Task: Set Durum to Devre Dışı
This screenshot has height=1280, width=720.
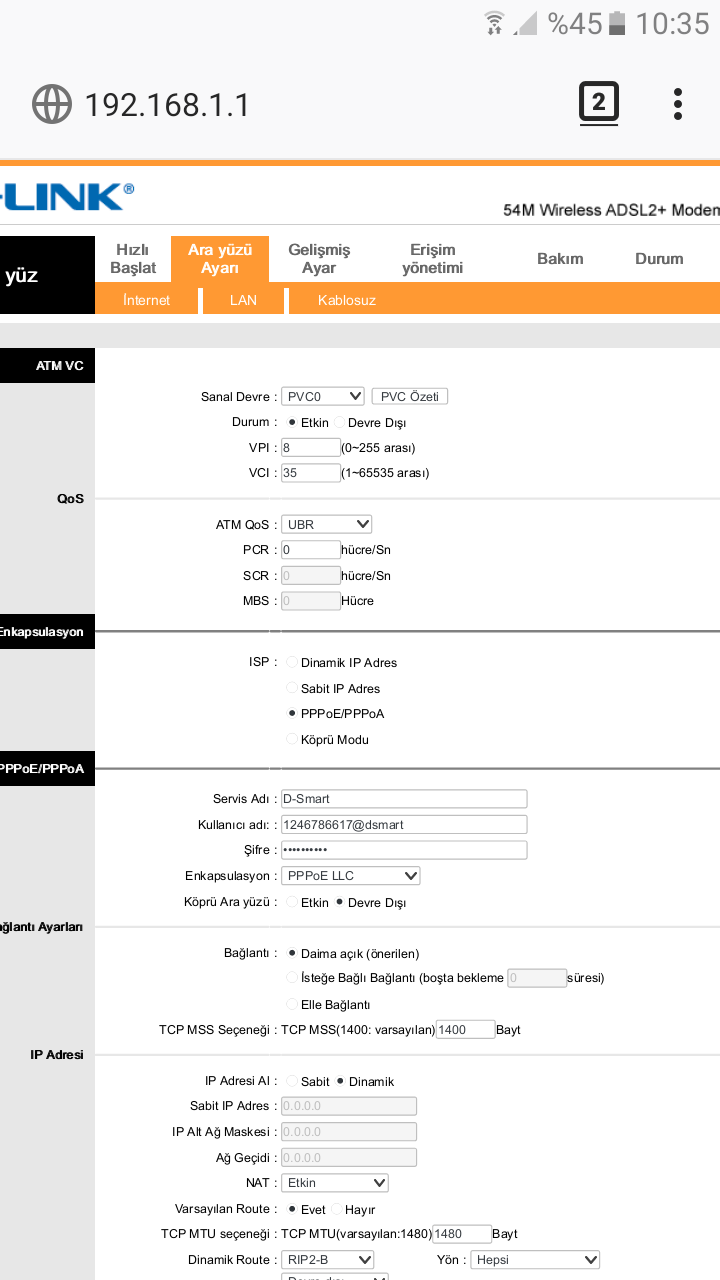Action: coord(340,423)
